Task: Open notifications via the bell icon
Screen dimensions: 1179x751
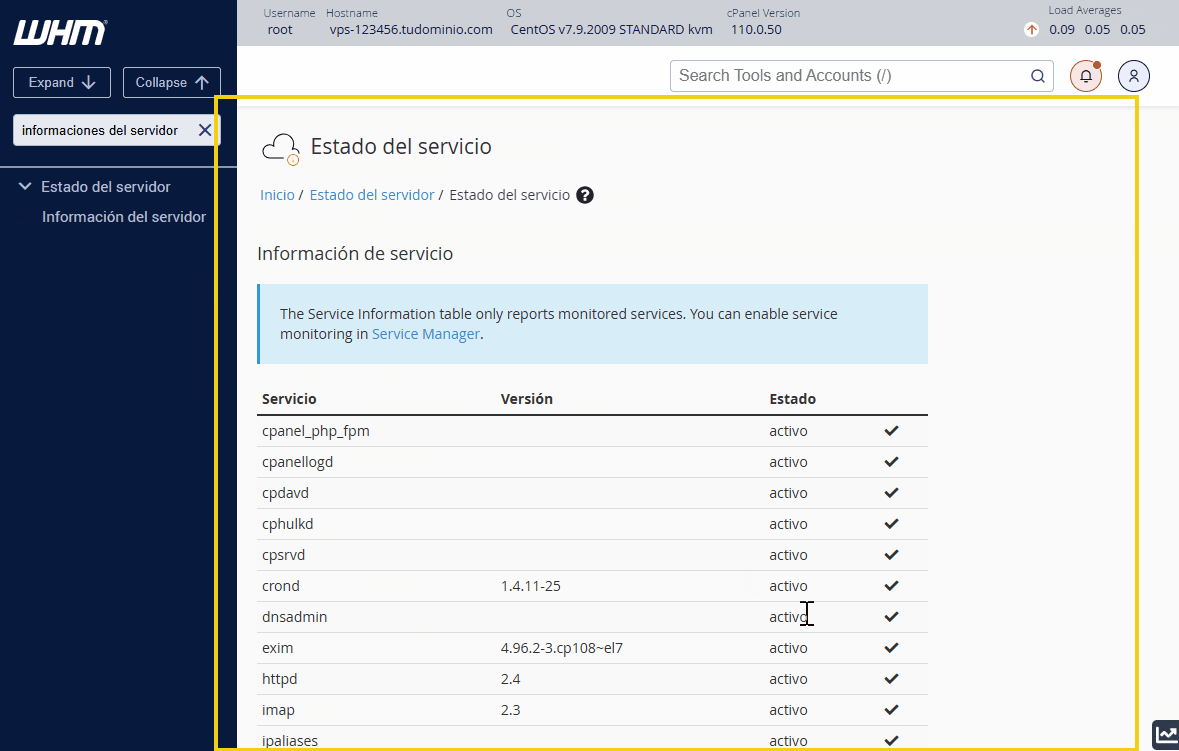Action: pyautogui.click(x=1085, y=75)
